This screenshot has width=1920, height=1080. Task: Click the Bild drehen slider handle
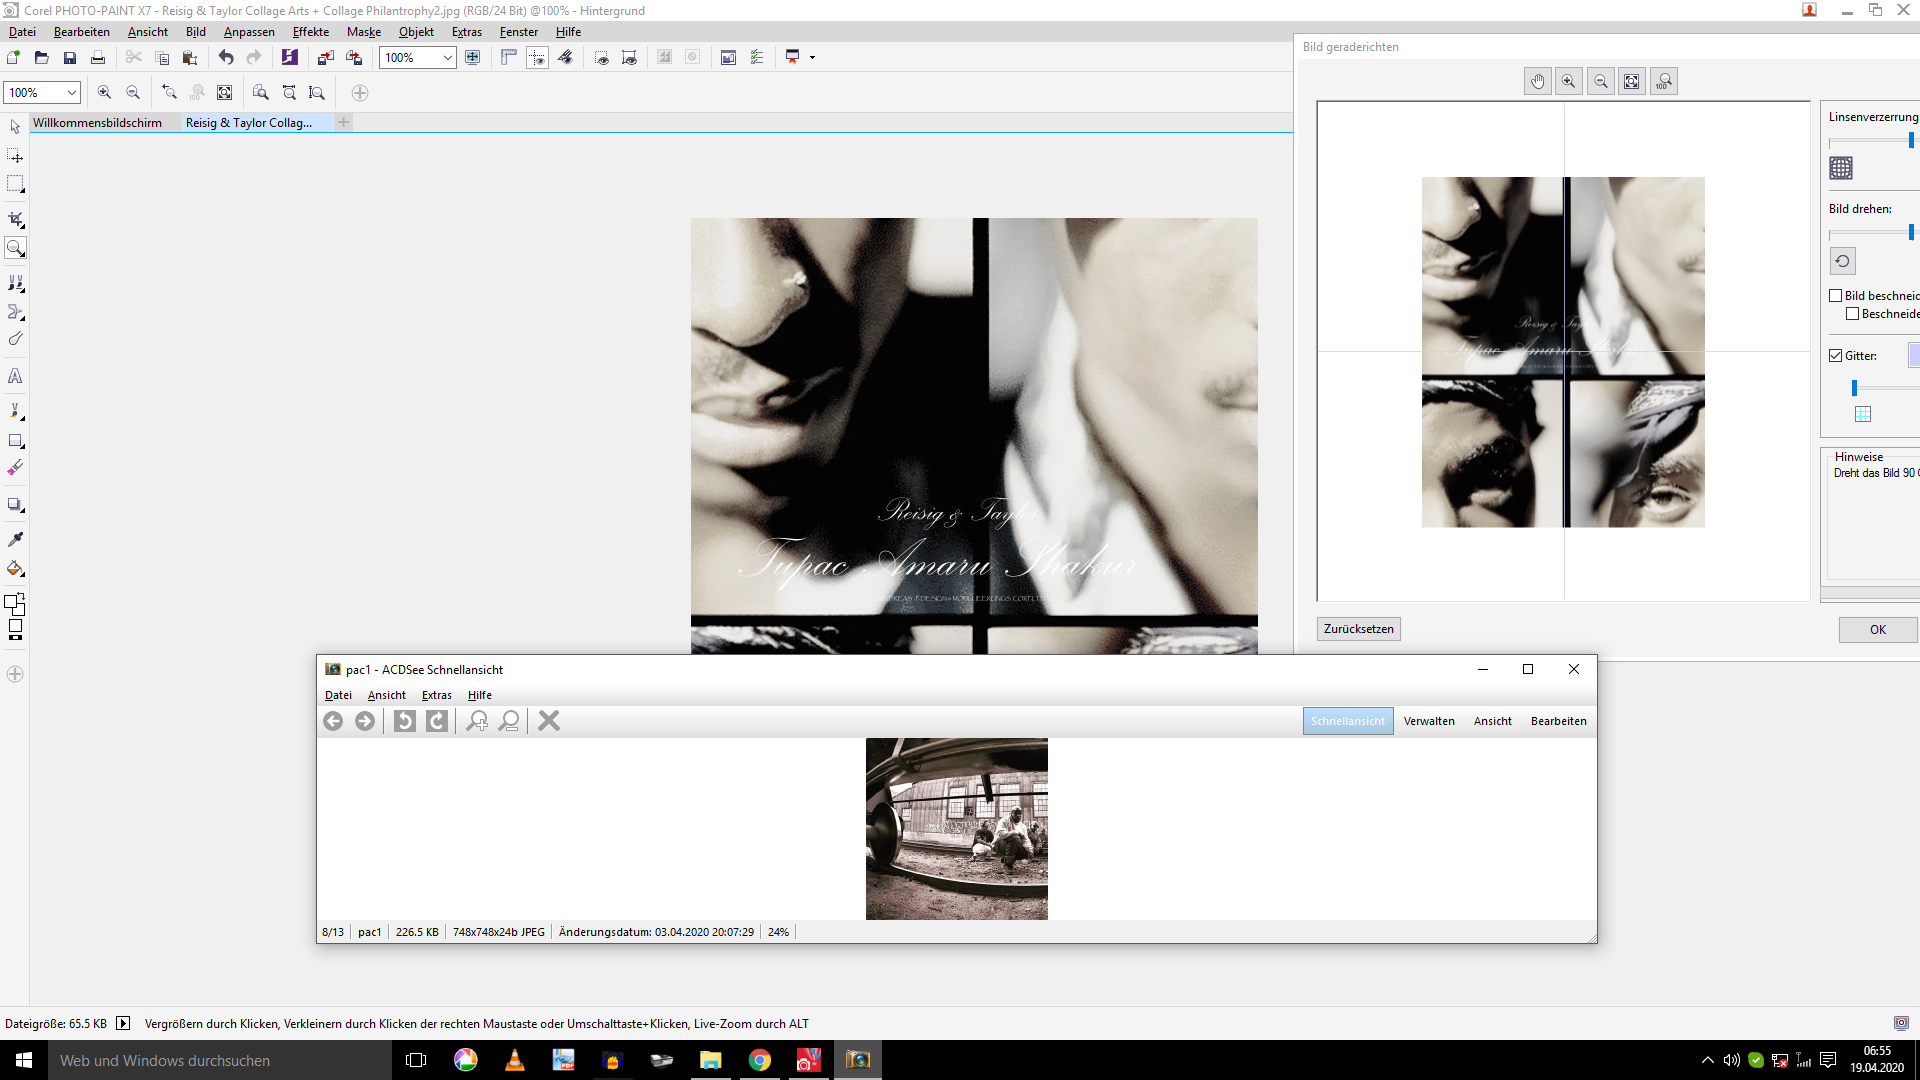(x=1911, y=232)
